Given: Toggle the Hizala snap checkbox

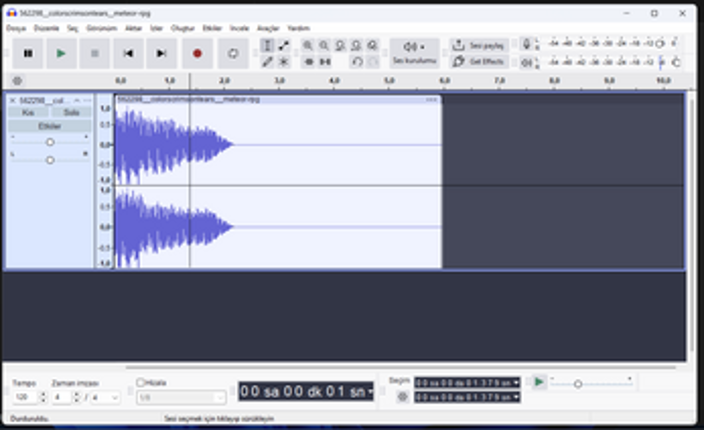Looking at the screenshot, I should click(x=141, y=382).
